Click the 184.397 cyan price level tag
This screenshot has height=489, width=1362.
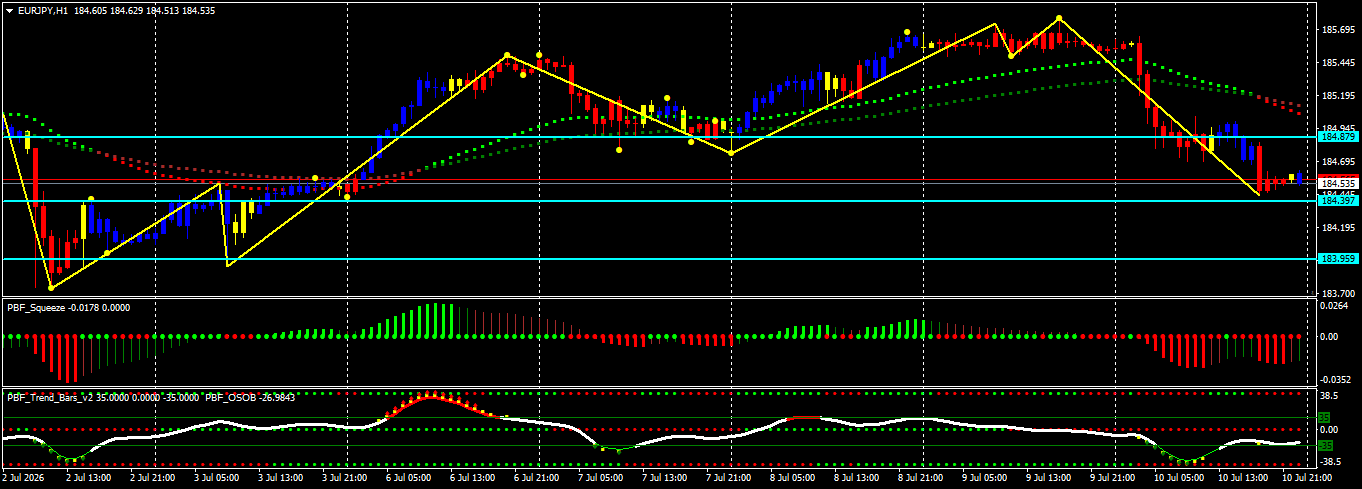(x=1338, y=201)
